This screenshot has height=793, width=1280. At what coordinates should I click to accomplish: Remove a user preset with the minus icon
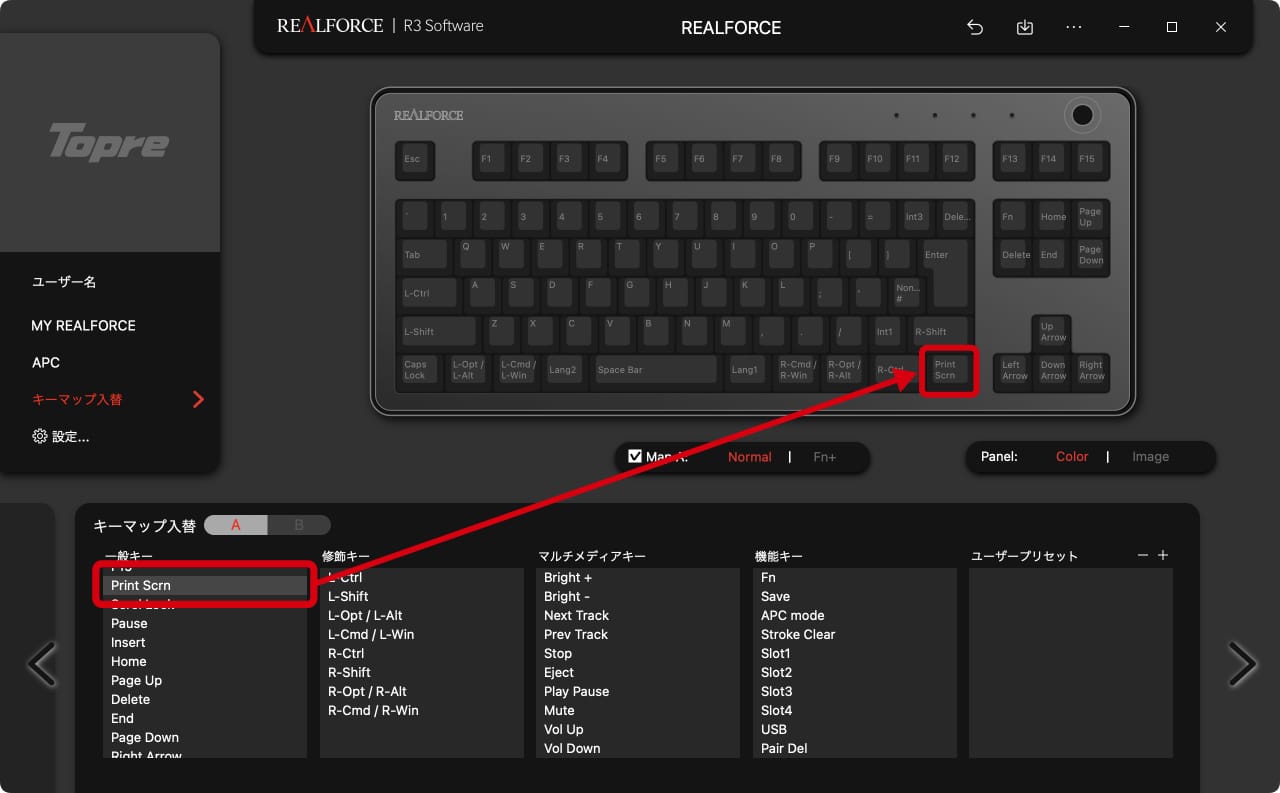click(1143, 555)
